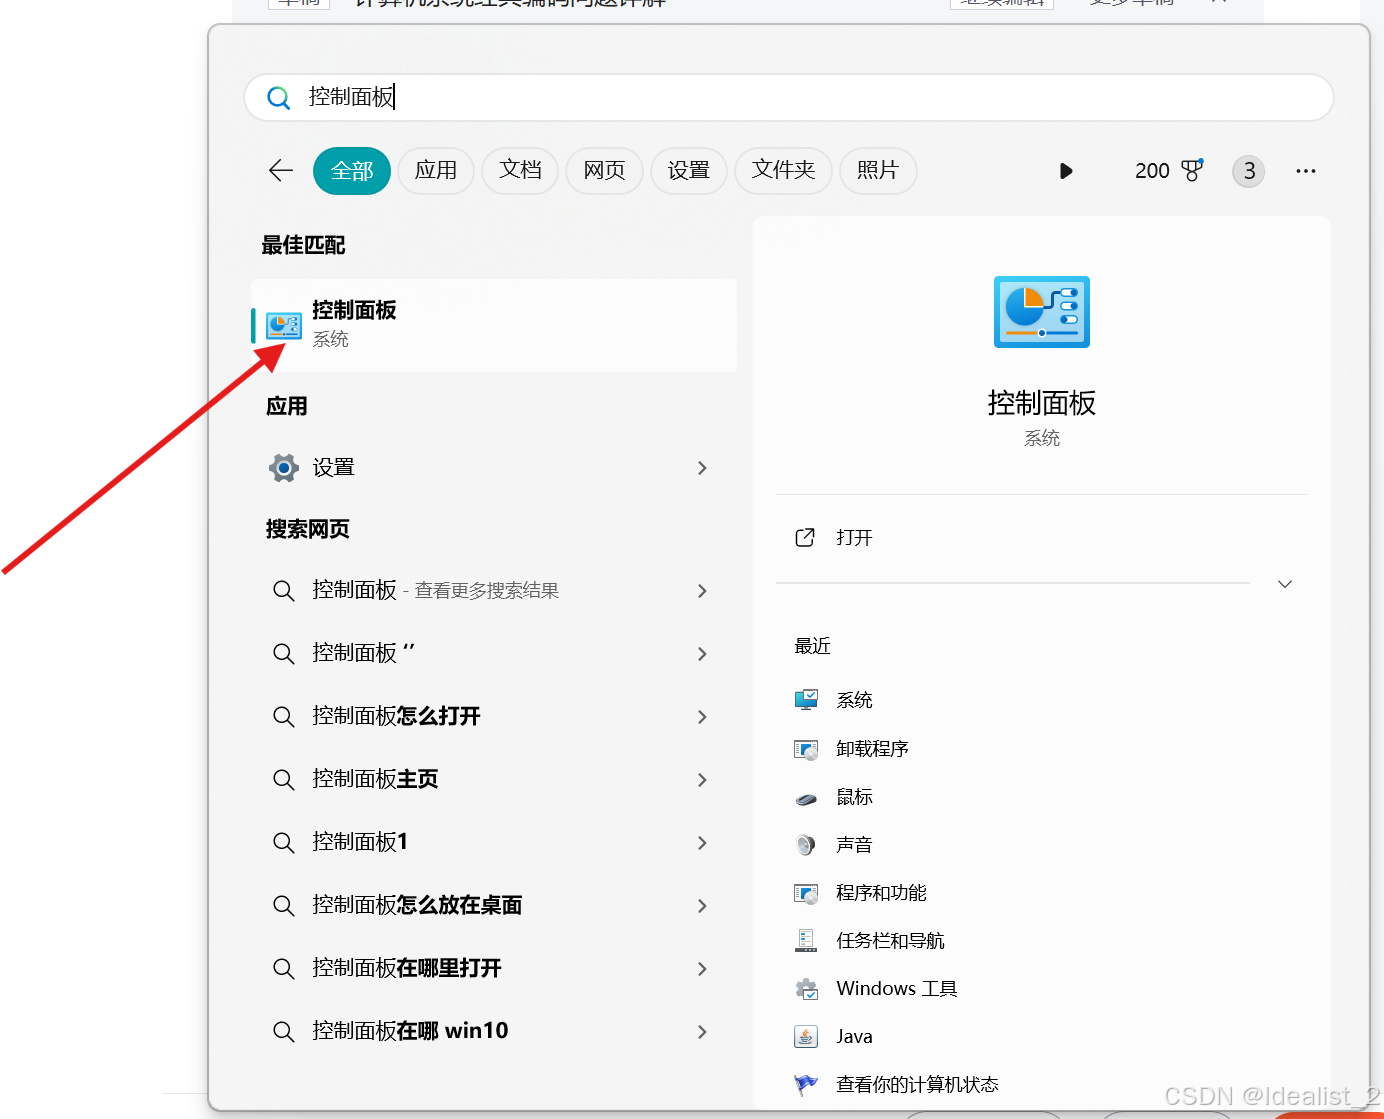Click search icon beside 控制面板主页
The width and height of the screenshot is (1384, 1119).
[284, 780]
